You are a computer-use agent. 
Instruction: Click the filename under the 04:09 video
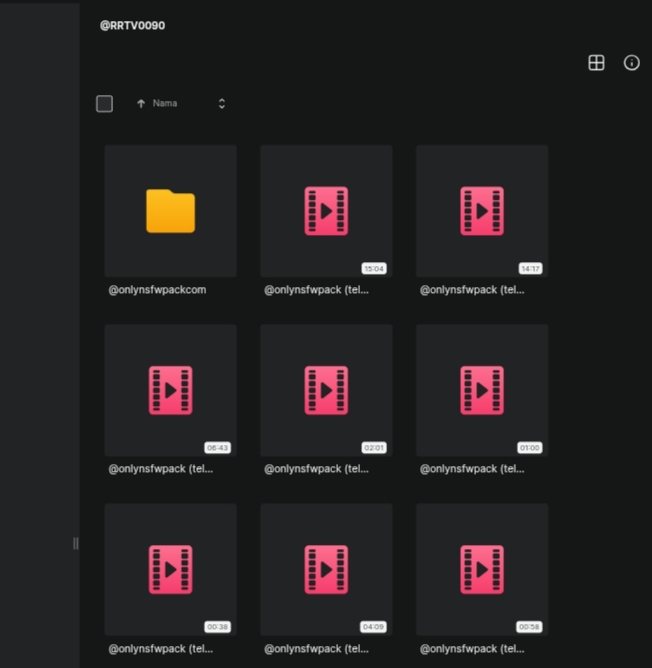[317, 649]
